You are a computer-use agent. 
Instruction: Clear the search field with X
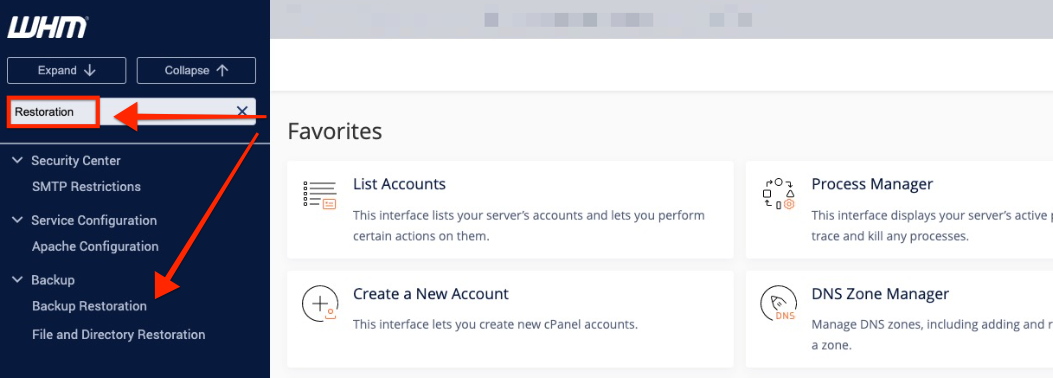click(242, 111)
